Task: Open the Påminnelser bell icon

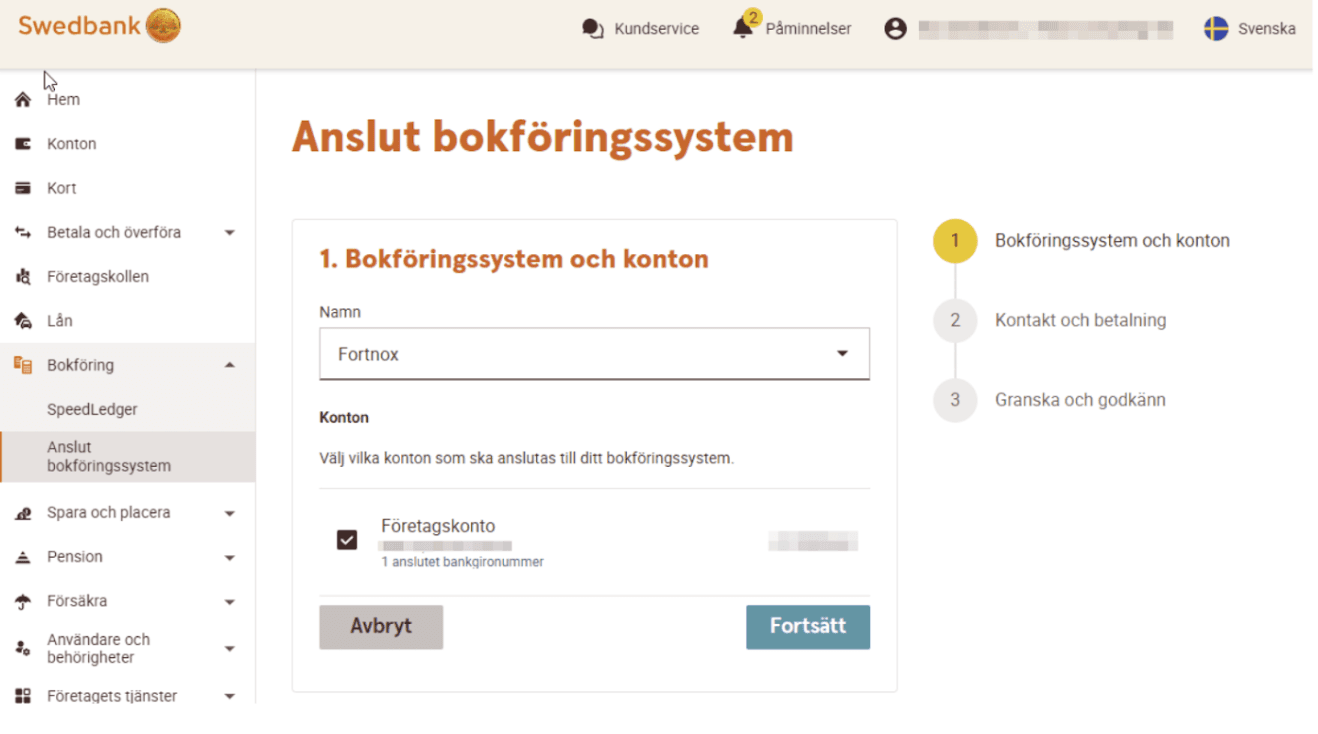Action: [x=744, y=27]
